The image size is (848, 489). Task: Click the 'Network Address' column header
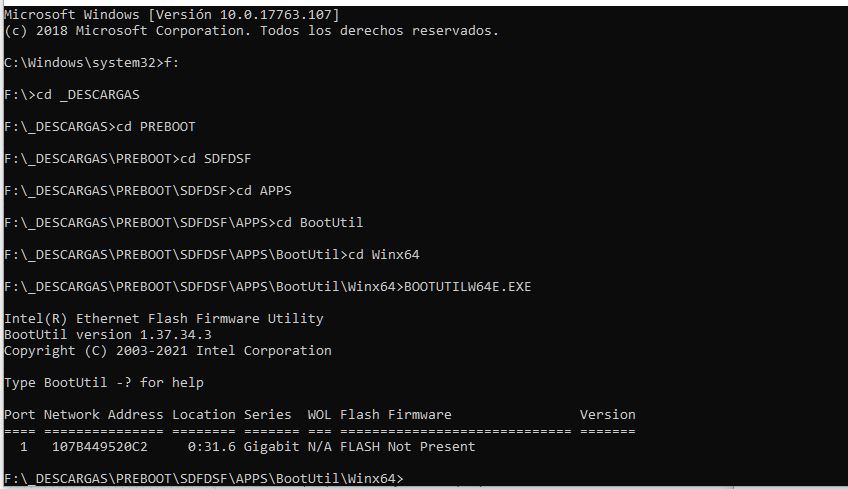103,414
